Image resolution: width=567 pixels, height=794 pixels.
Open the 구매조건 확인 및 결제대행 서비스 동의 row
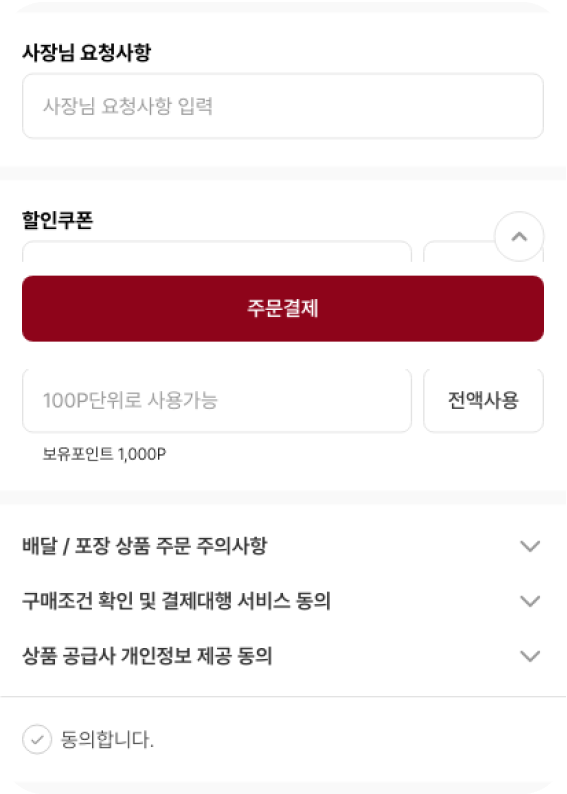point(283,601)
